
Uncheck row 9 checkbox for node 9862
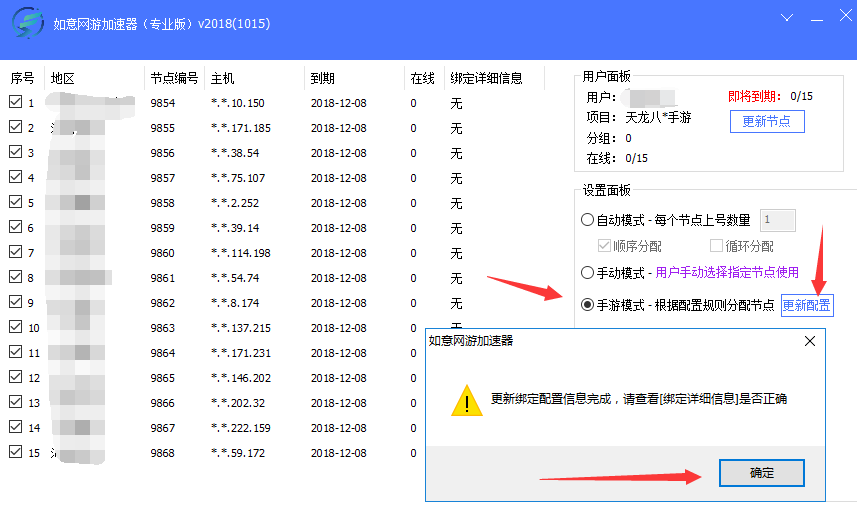16,302
